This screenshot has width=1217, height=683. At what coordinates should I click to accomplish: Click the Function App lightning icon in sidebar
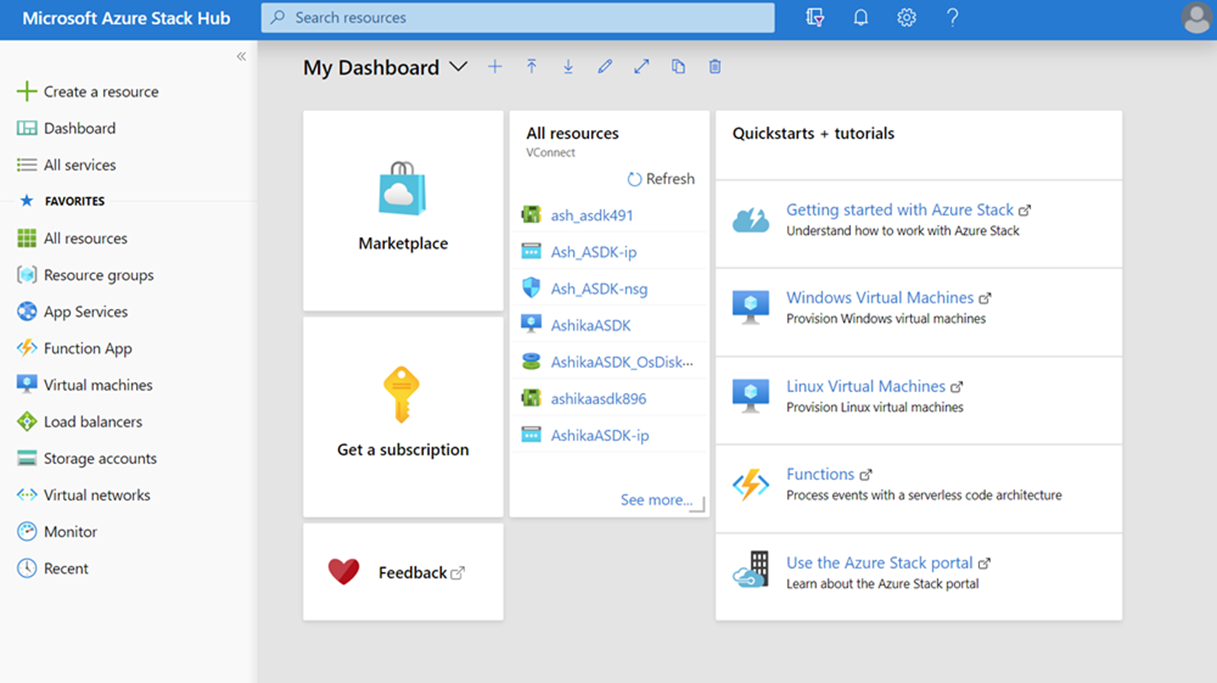click(27, 348)
